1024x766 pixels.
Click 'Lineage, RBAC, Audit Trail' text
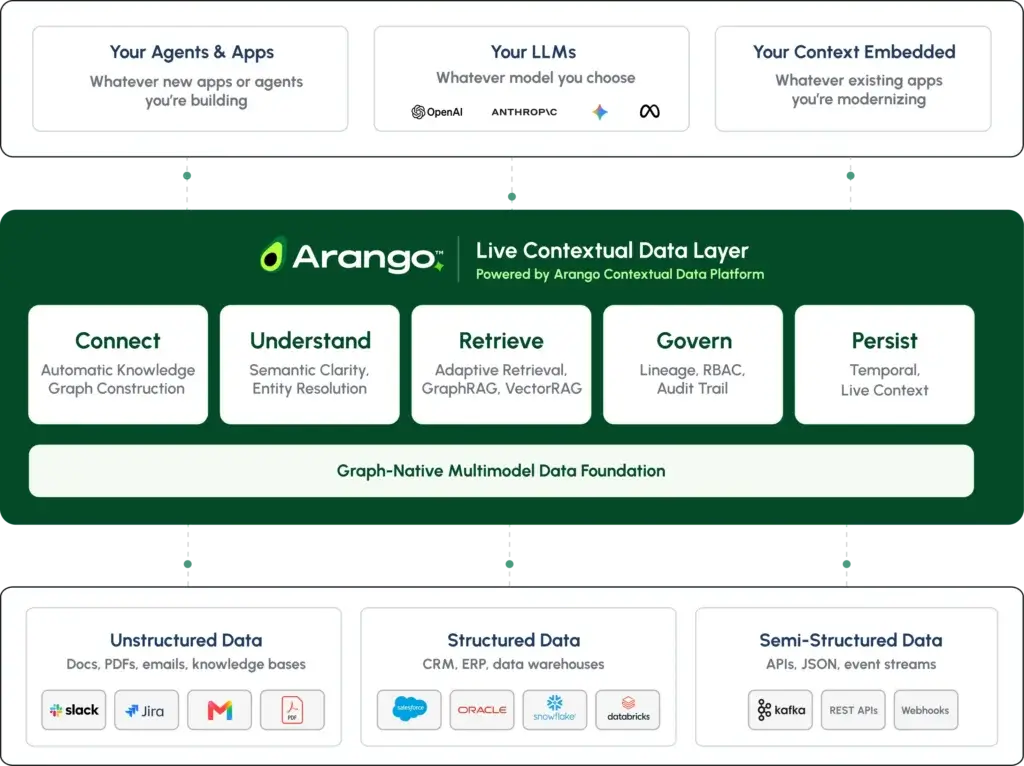pos(692,379)
